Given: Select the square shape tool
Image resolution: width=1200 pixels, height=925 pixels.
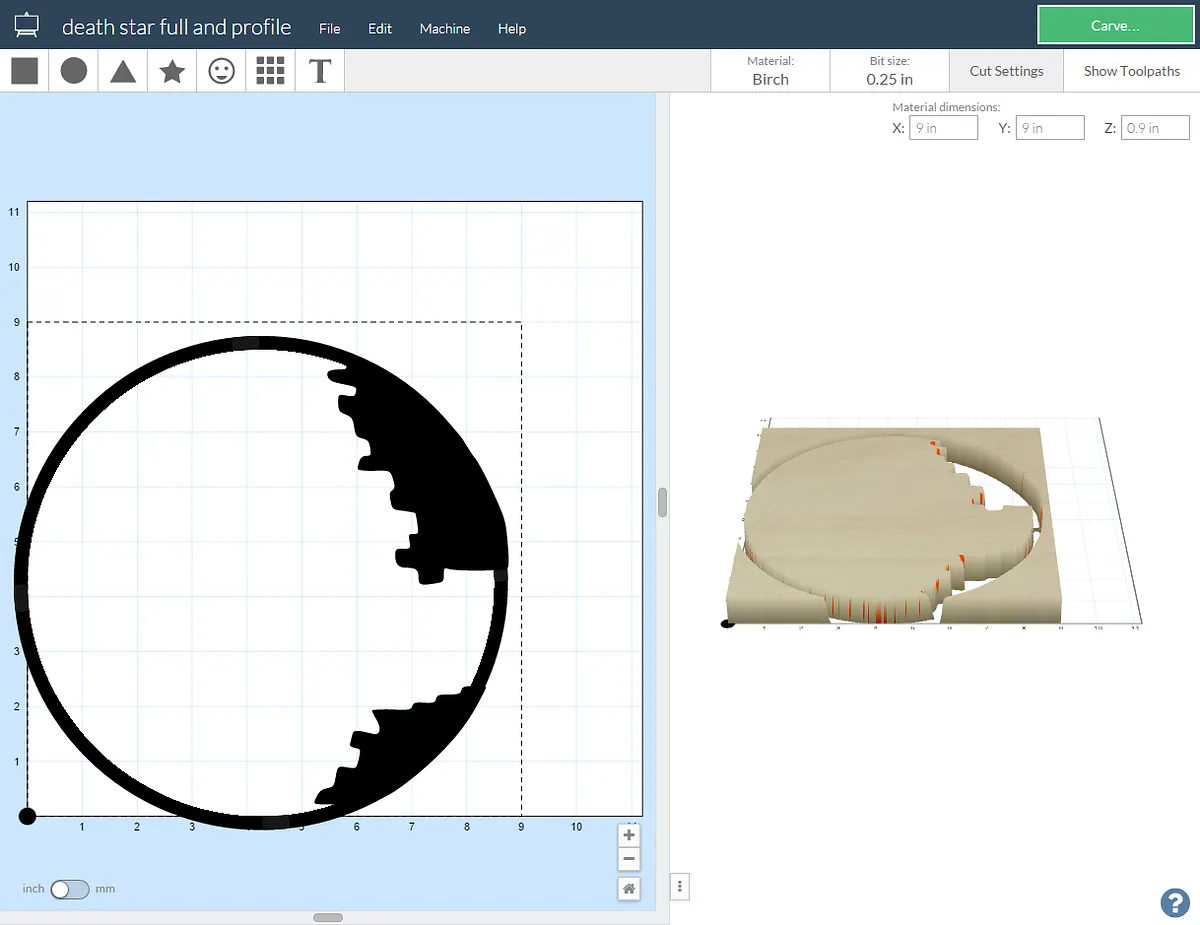Looking at the screenshot, I should [x=25, y=71].
